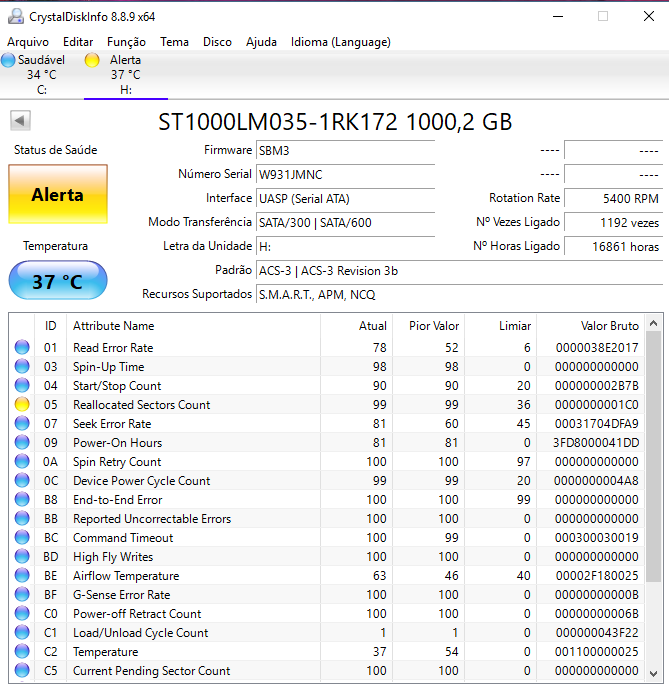Click the blue status orb for Temperature attribute

tap(22, 651)
